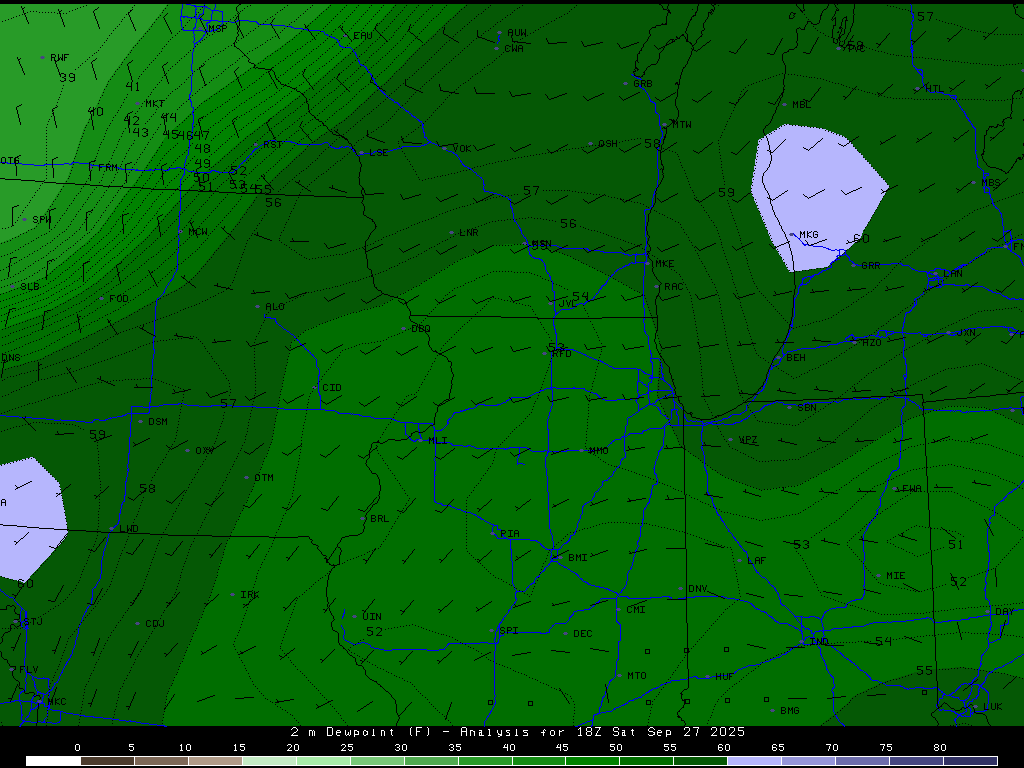Viewport: 1024px width, 768px height.
Task: Click the PIA station label
Action: click(510, 534)
